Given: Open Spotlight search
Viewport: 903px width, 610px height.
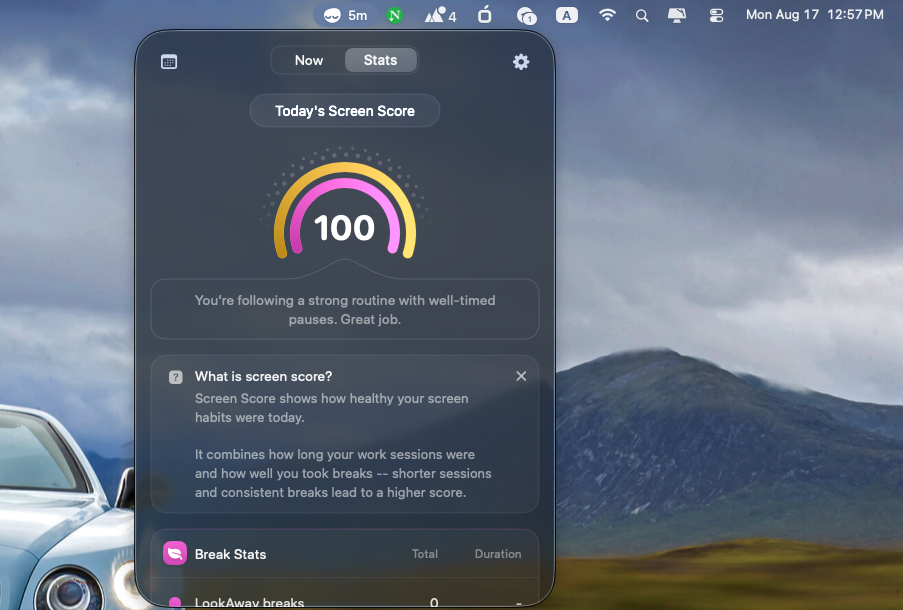Looking at the screenshot, I should [x=642, y=16].
